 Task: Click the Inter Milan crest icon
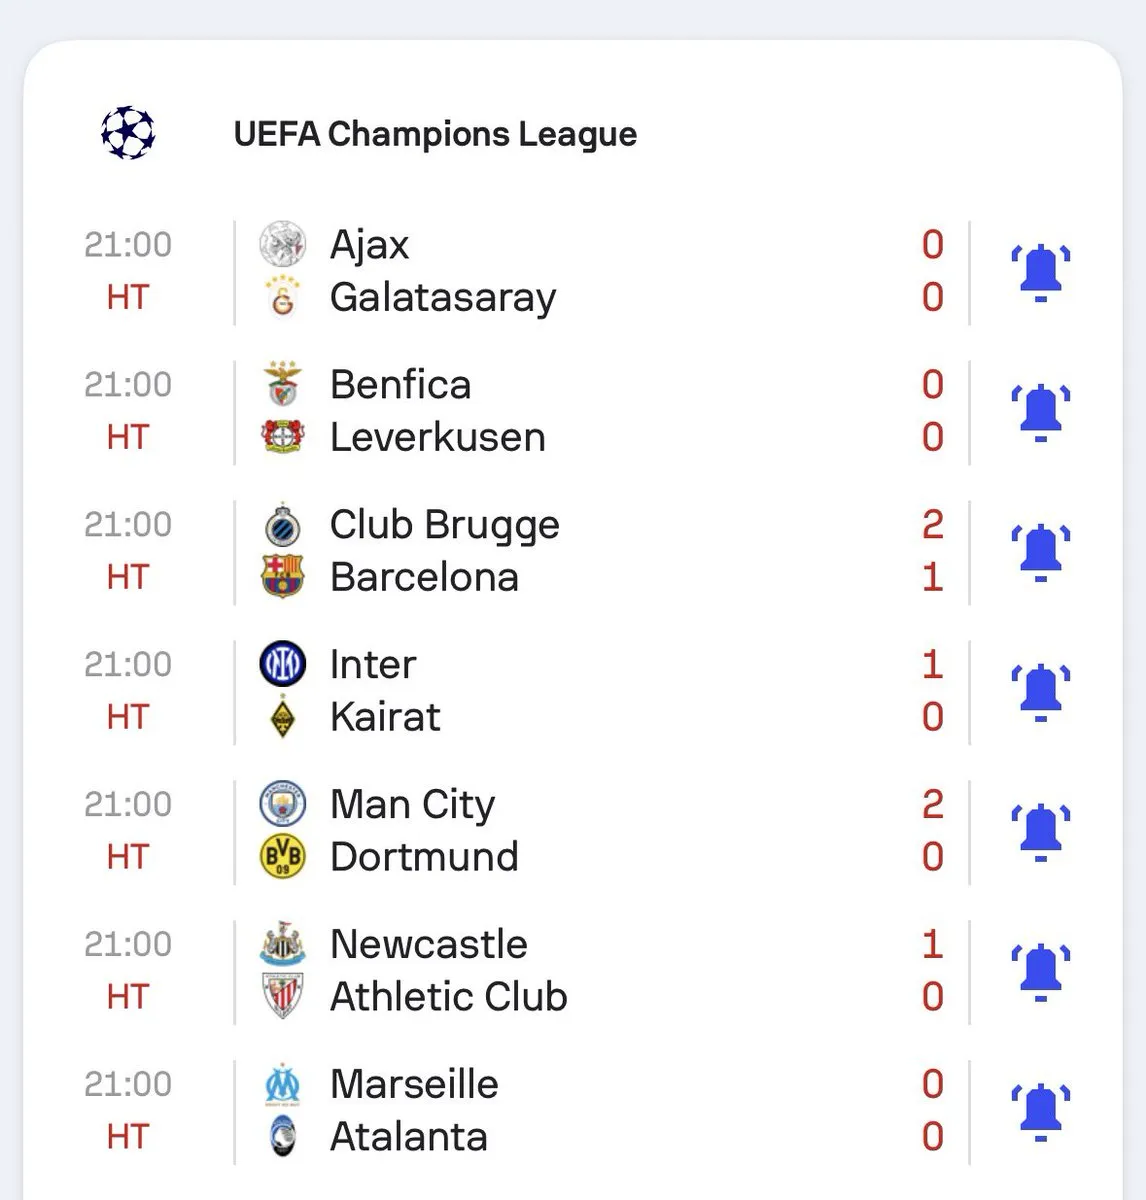tap(282, 664)
